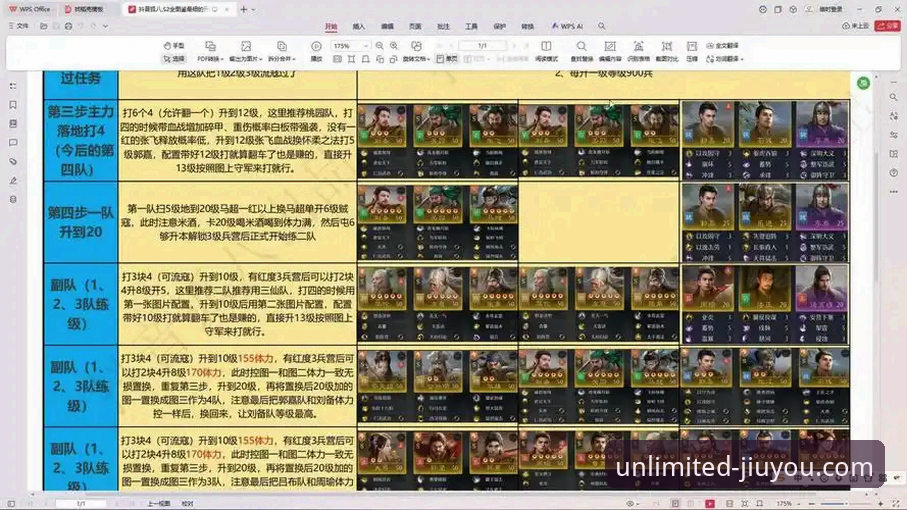
Task: Open WPS AI
Action: tap(567, 27)
